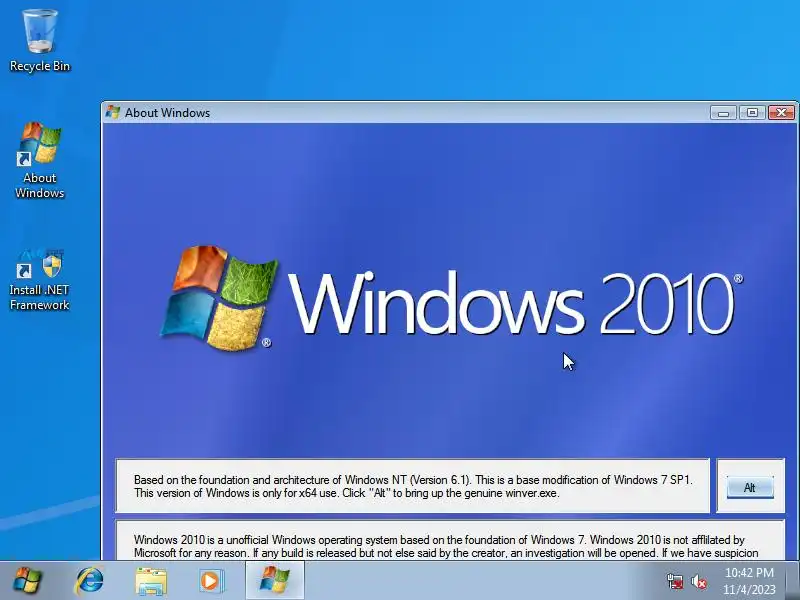Minimize the About Windows window
The height and width of the screenshot is (600, 800).
pyautogui.click(x=723, y=112)
